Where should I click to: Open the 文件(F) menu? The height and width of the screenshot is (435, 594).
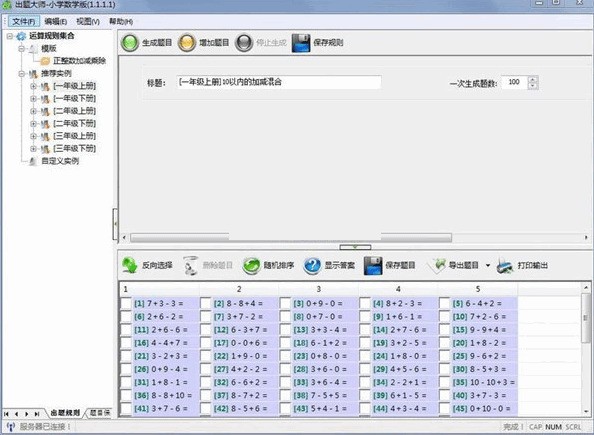(x=23, y=21)
